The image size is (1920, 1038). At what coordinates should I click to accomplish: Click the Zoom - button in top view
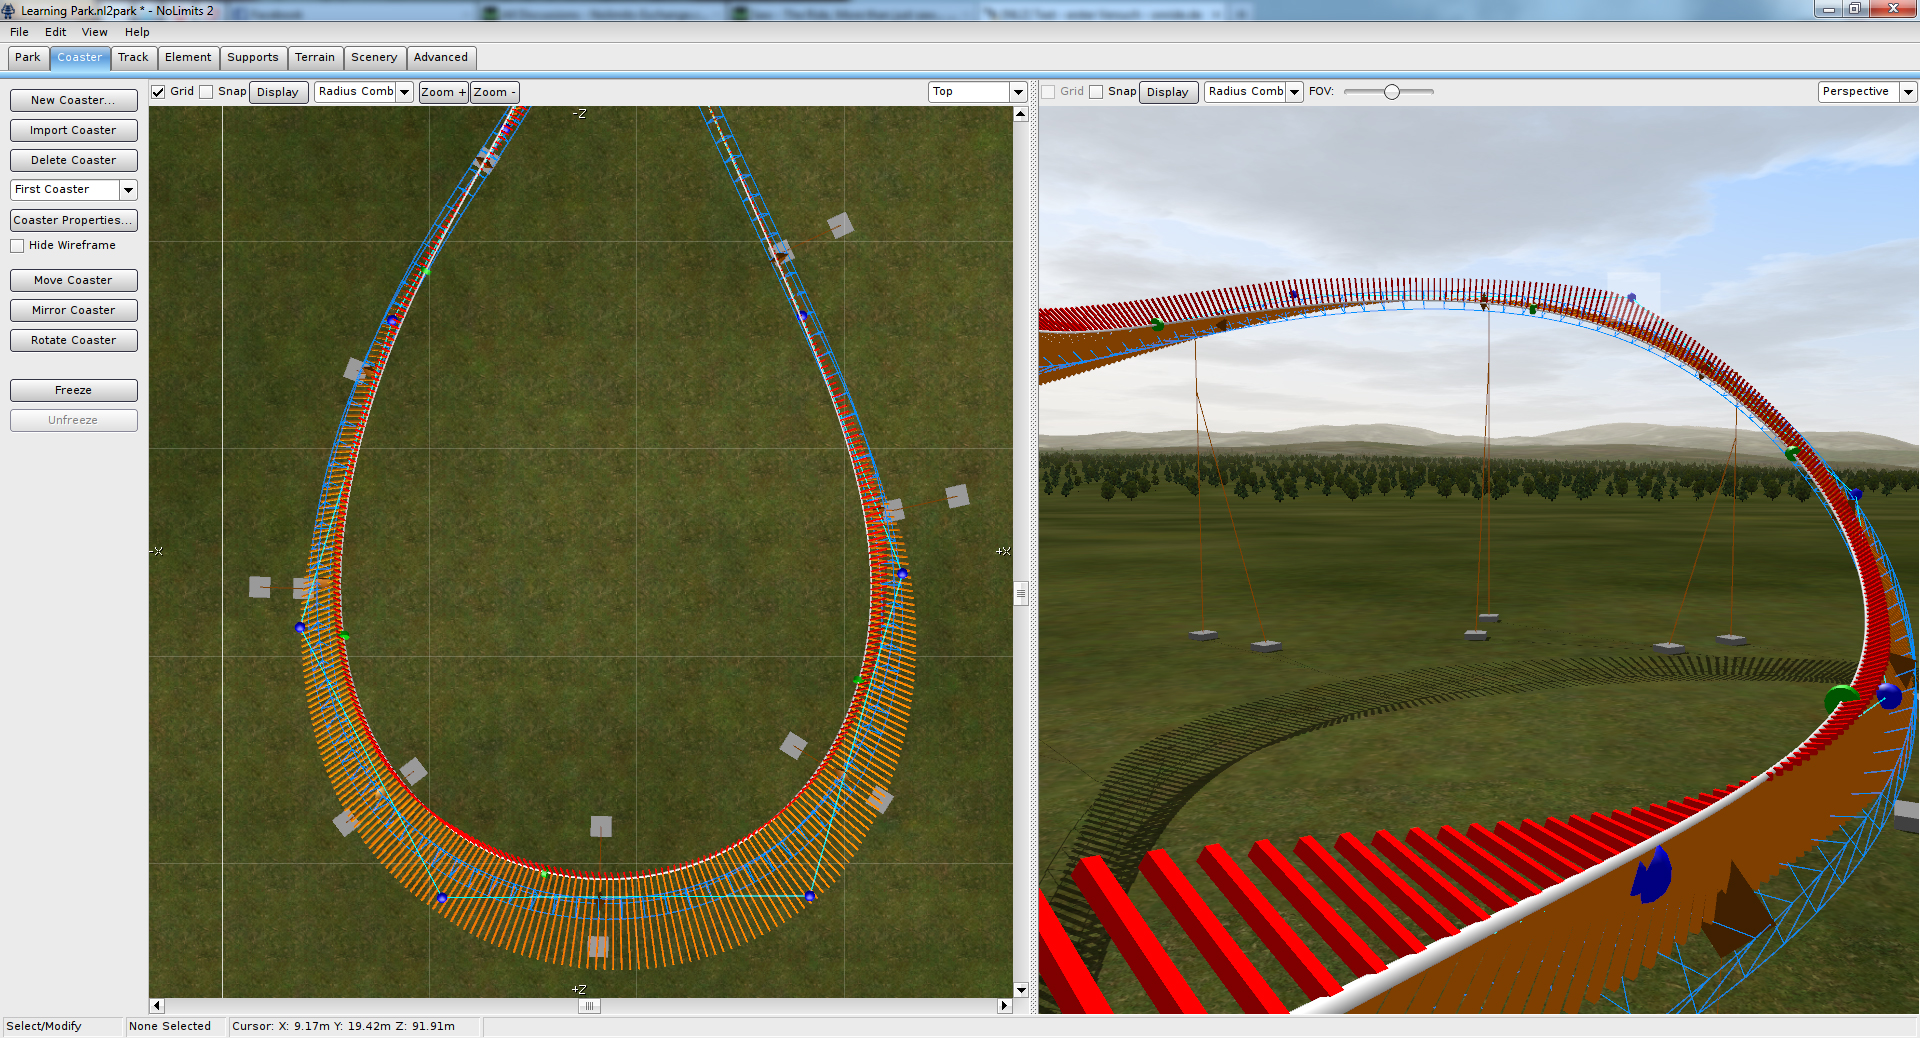(494, 92)
